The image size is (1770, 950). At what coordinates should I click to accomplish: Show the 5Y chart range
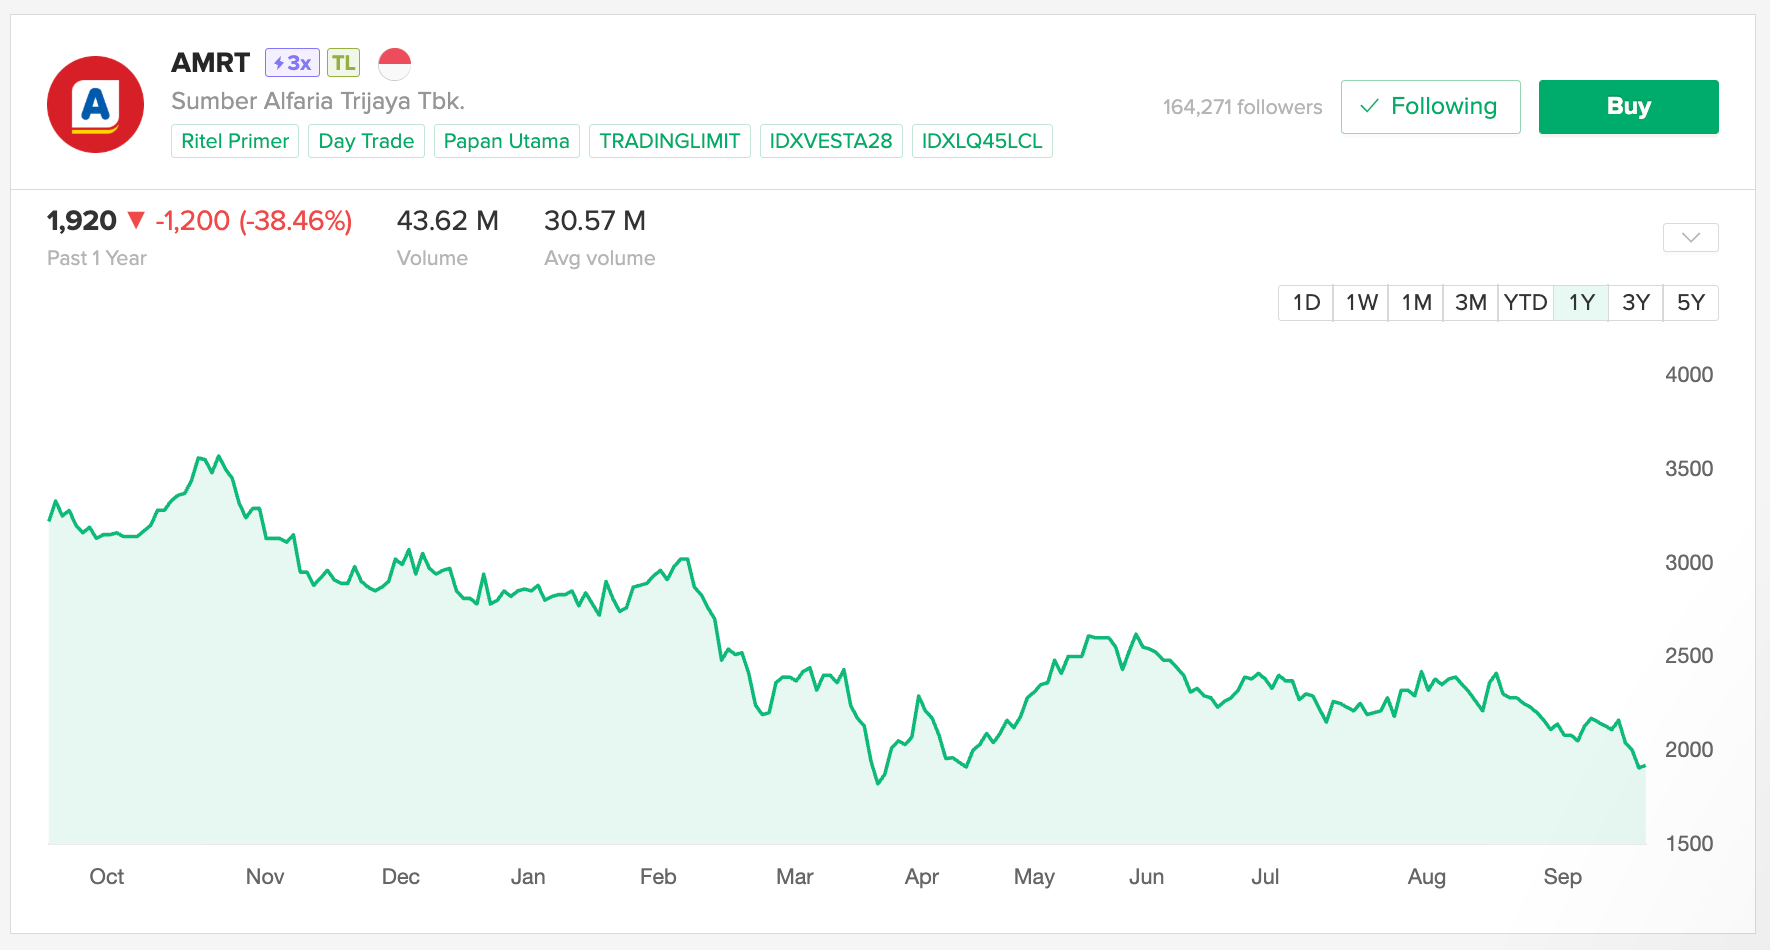coord(1691,303)
